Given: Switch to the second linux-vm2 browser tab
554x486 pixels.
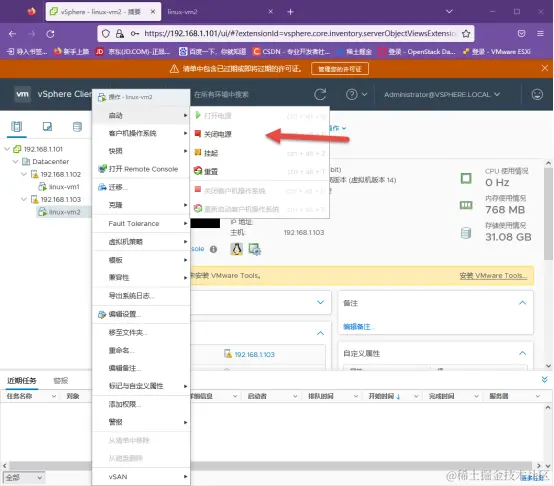Looking at the screenshot, I should tap(219, 12).
